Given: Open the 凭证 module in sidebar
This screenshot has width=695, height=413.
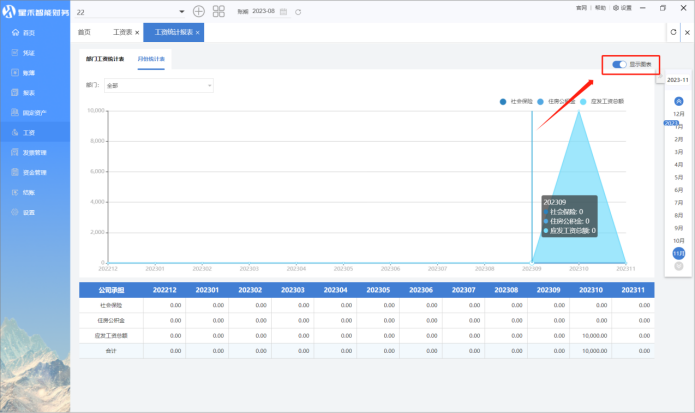Looking at the screenshot, I should 28,53.
